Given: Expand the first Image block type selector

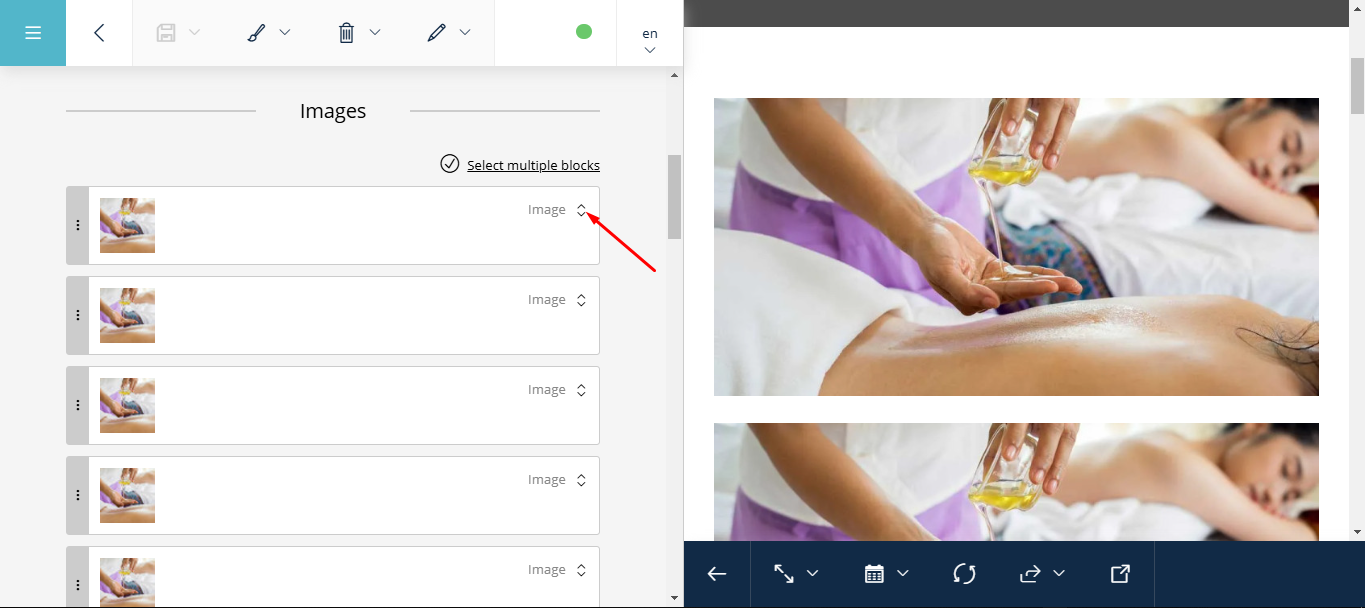Looking at the screenshot, I should [x=581, y=210].
